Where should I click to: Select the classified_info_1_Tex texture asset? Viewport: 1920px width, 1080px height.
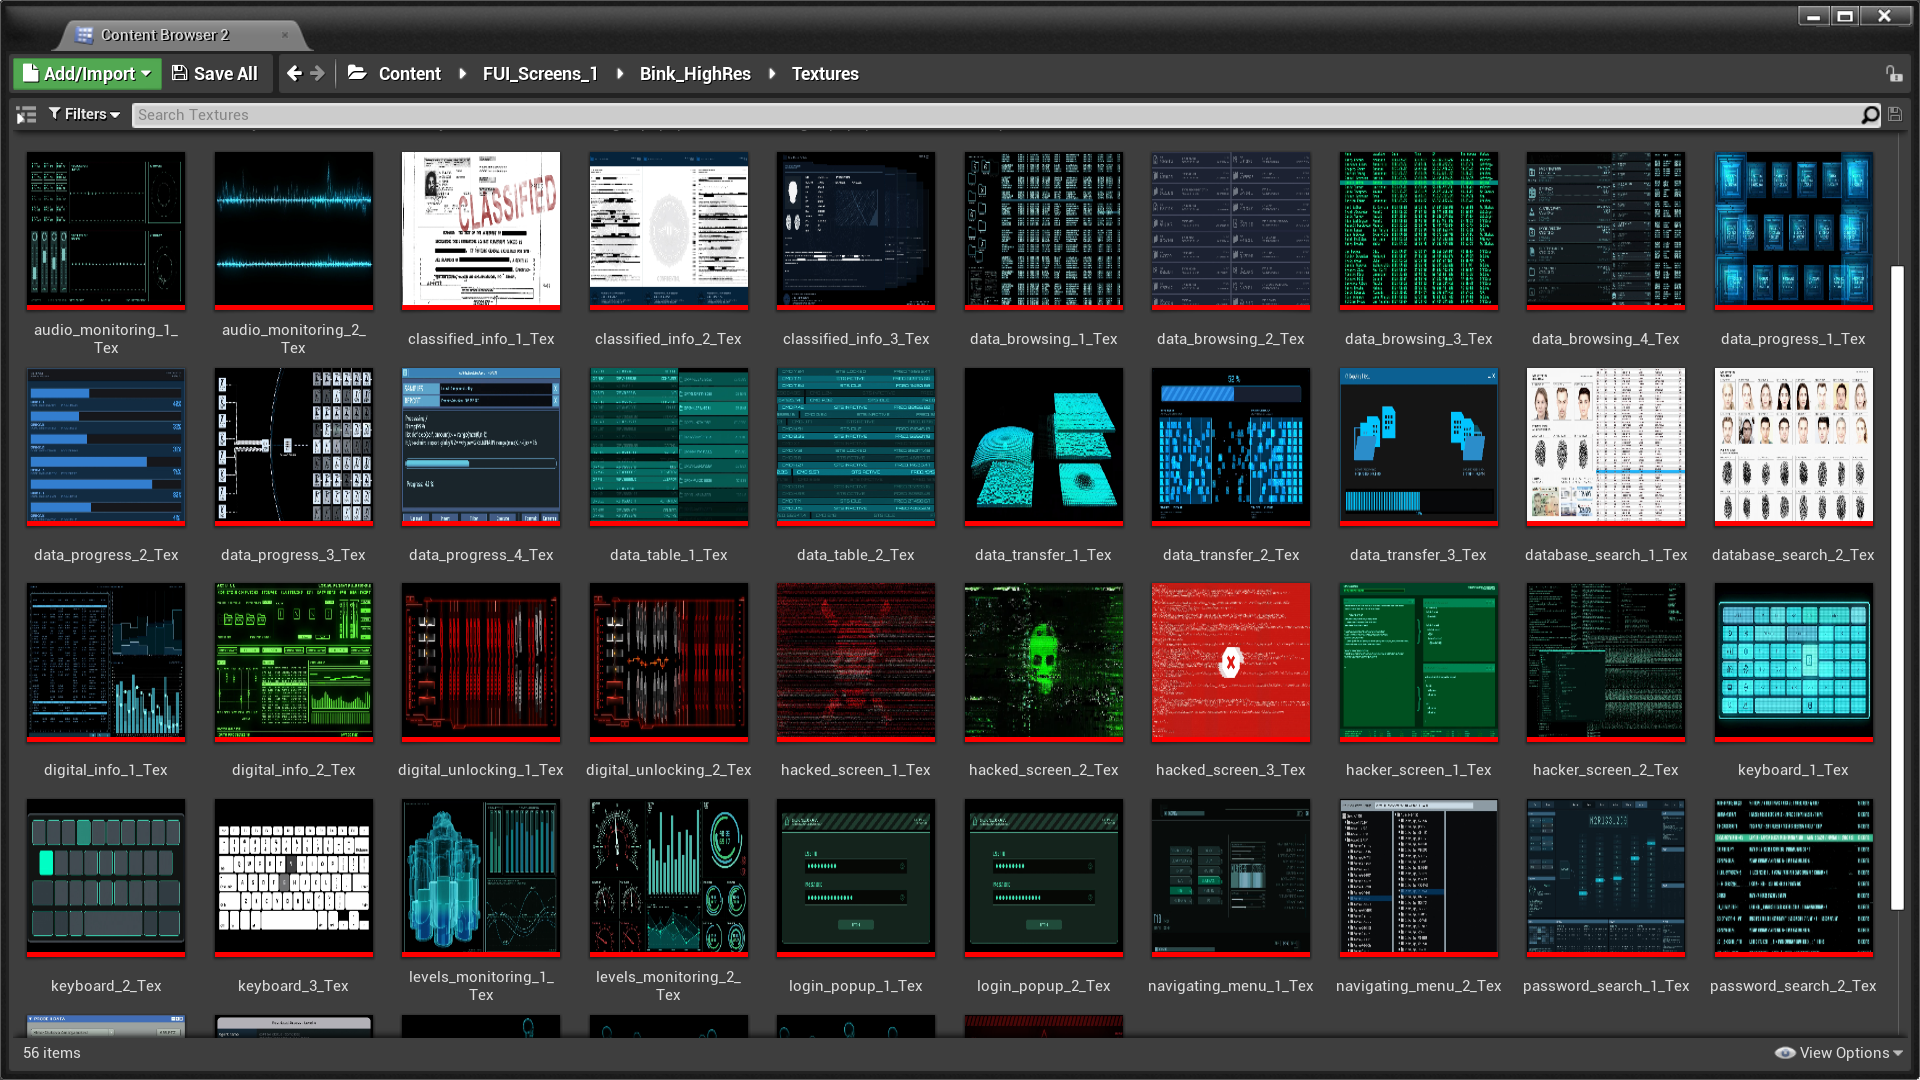pos(481,231)
